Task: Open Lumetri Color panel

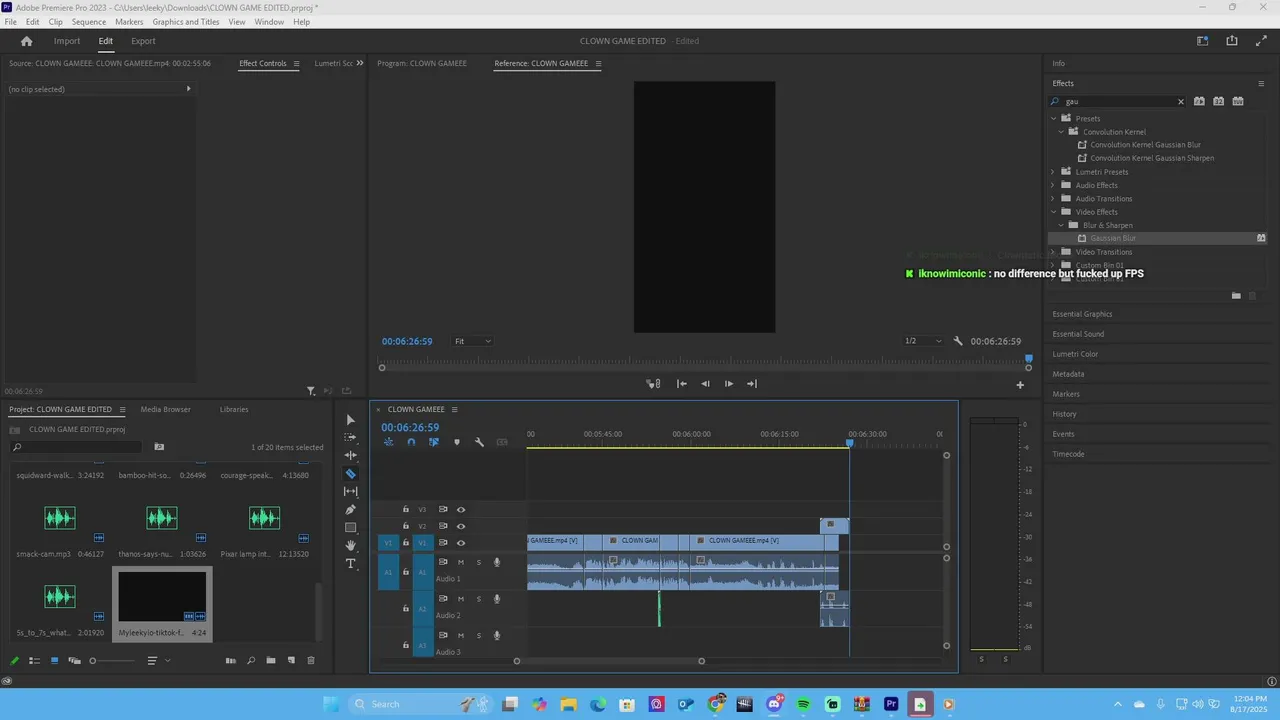Action: tap(1075, 354)
